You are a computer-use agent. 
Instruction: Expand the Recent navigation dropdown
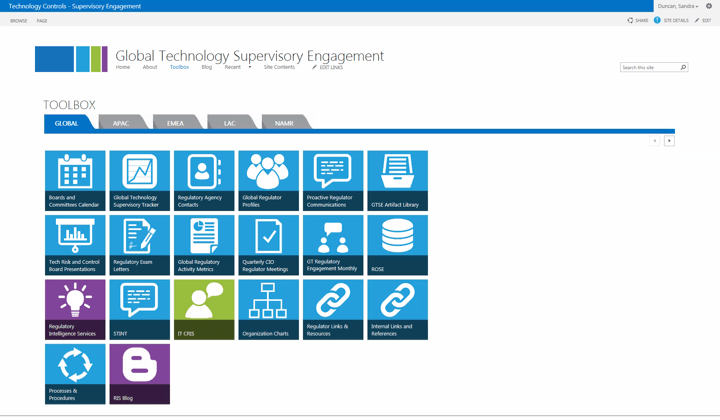[x=250, y=67]
